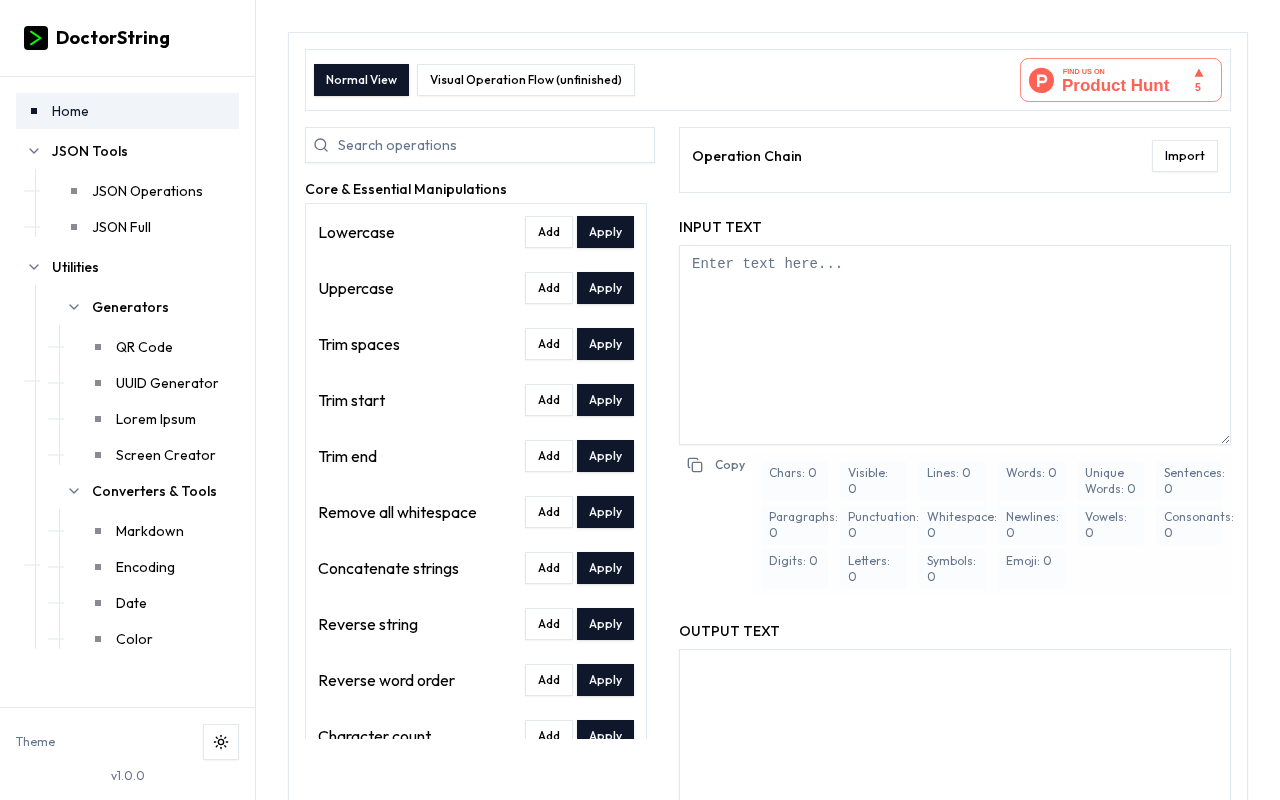
Task: Click the Home bullet icon in the sidebar
Action: [x=34, y=111]
